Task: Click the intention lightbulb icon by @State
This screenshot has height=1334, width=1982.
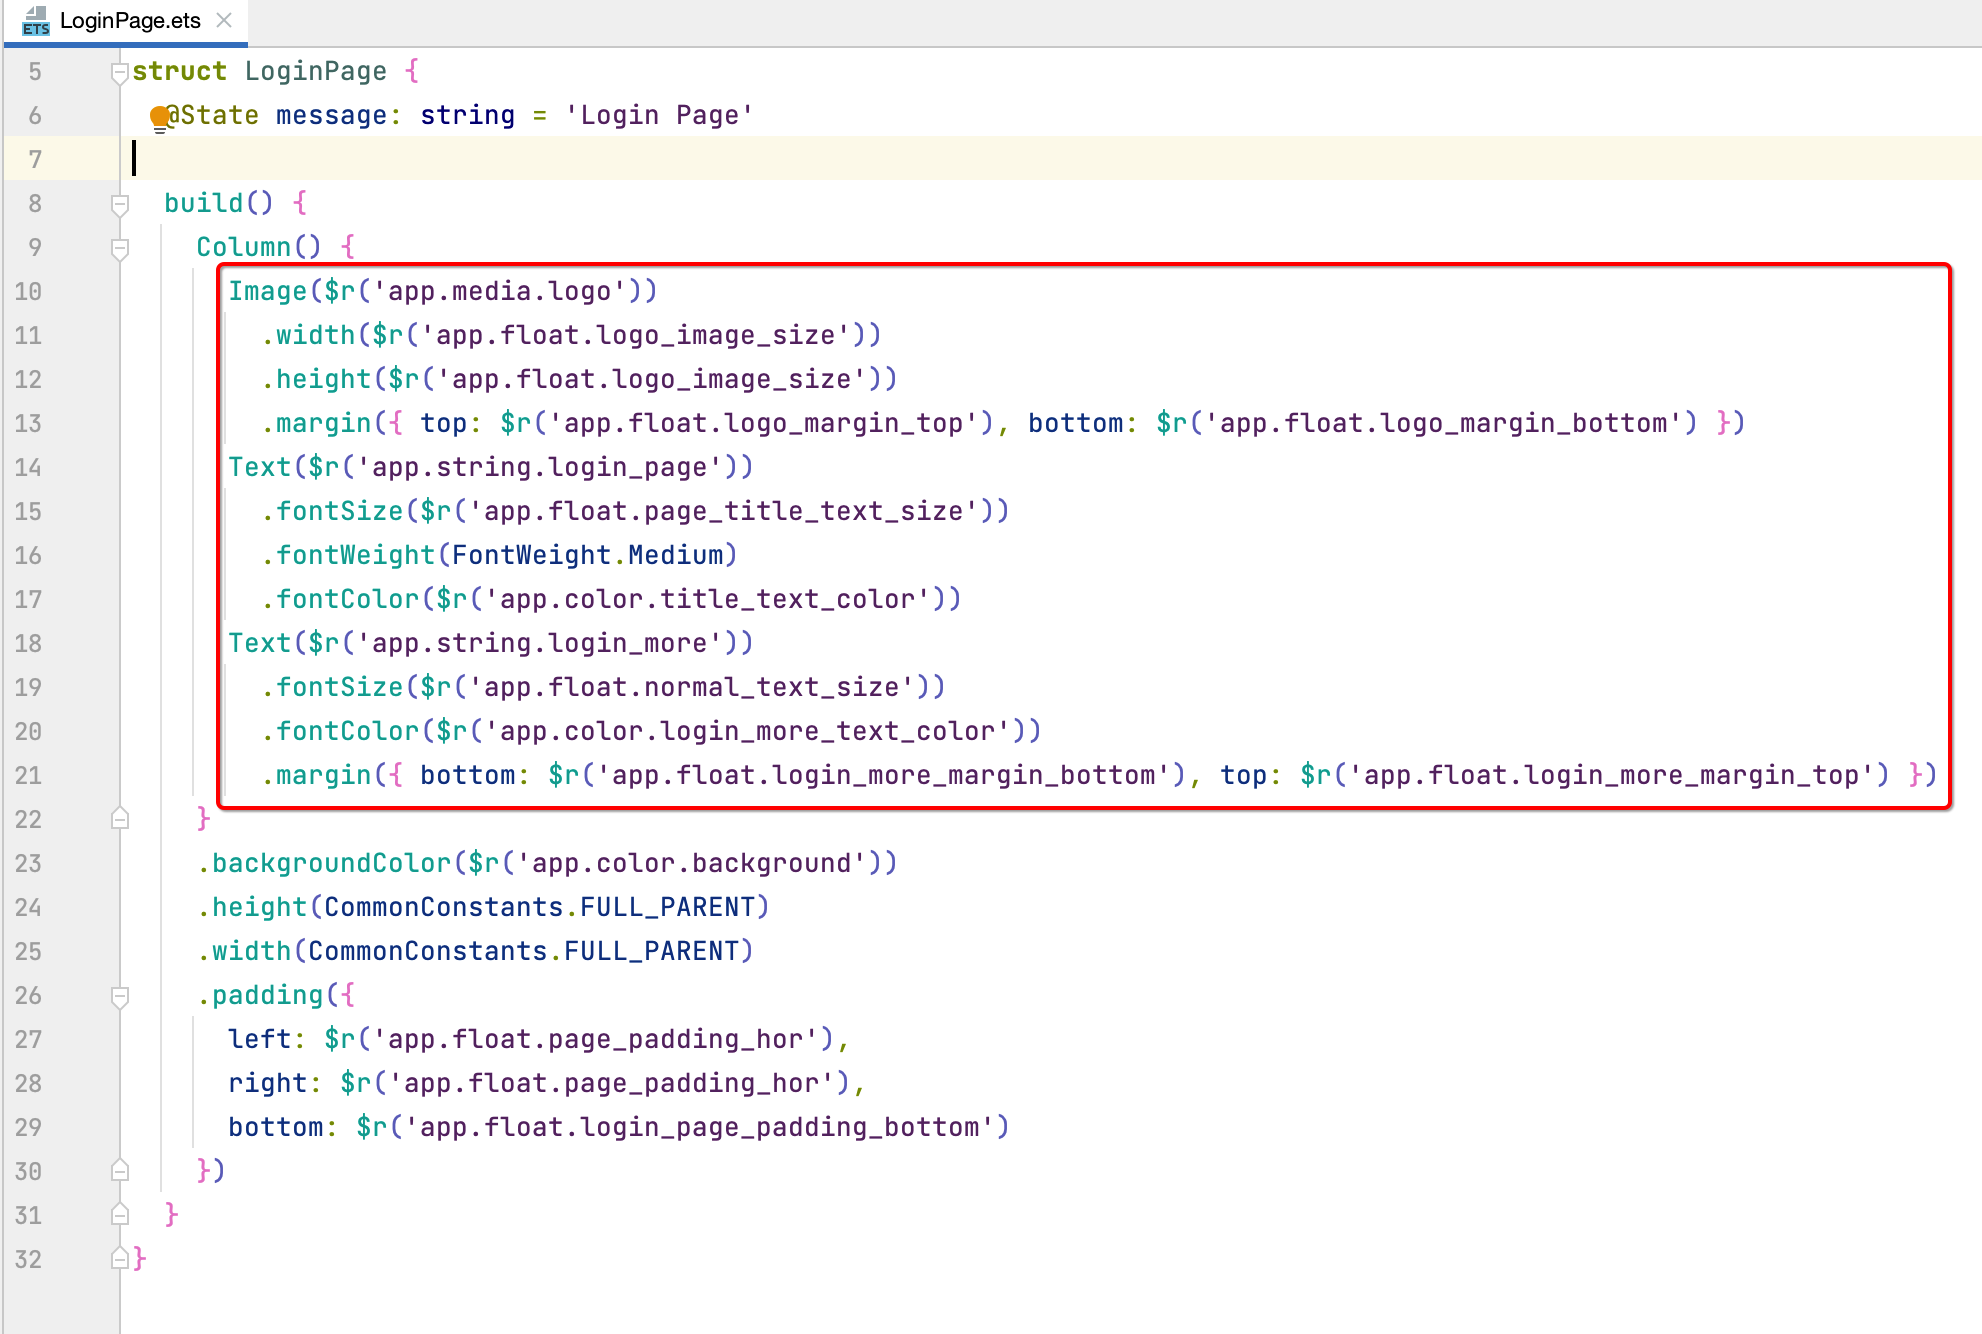Action: tap(159, 117)
